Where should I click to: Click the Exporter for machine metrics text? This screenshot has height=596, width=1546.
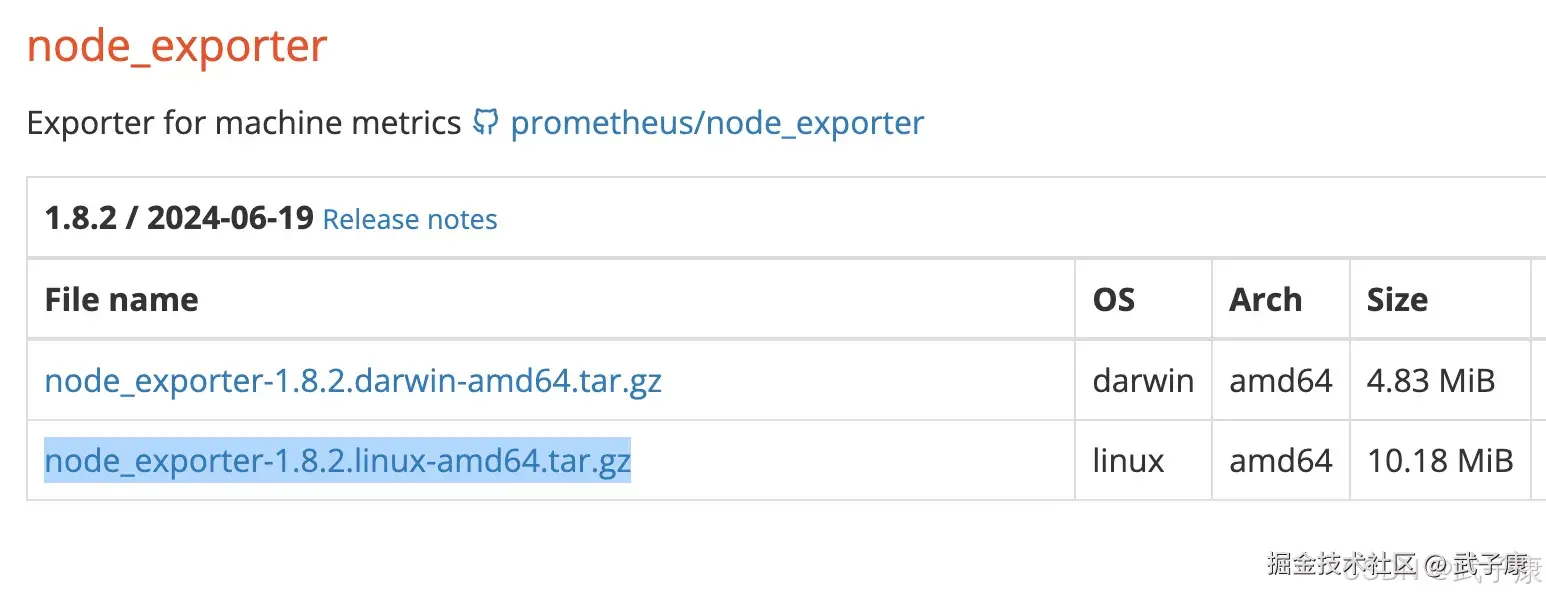[247, 122]
